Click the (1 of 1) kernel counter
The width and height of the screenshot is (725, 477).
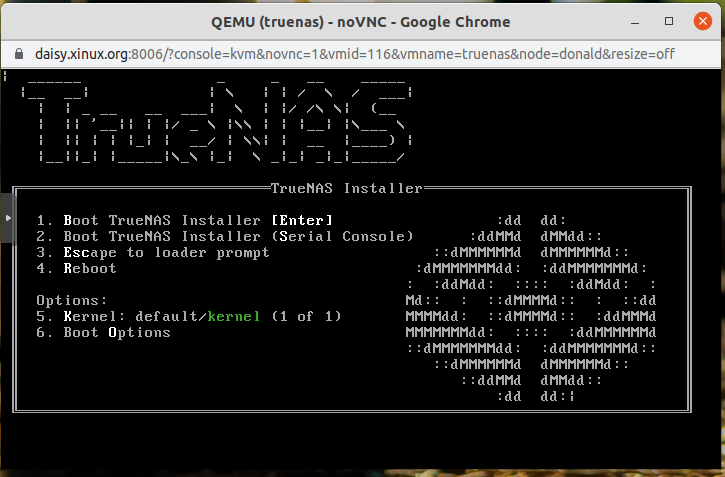pyautogui.click(x=306, y=316)
